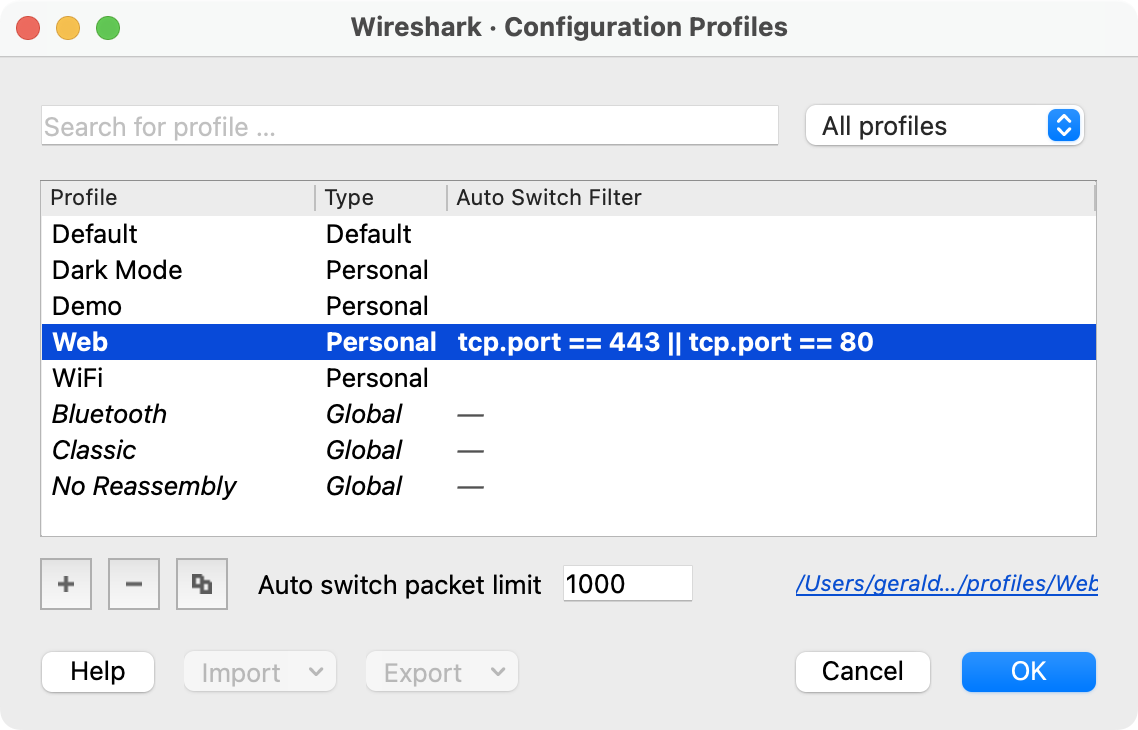Open the All profiles filter dropdown
This screenshot has width=1138, height=730.
[x=944, y=126]
